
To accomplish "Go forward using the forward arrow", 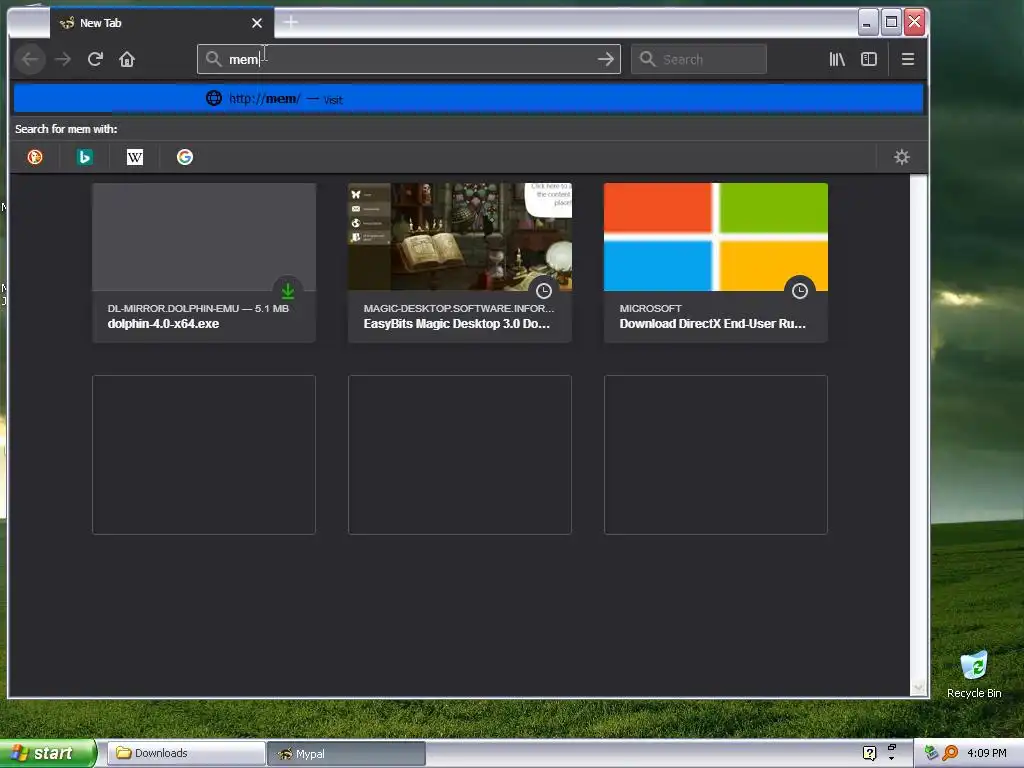I will (x=63, y=59).
